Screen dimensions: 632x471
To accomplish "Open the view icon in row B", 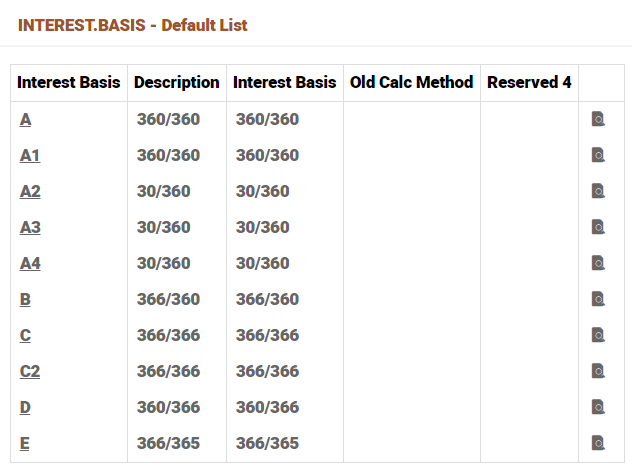I will 598,299.
